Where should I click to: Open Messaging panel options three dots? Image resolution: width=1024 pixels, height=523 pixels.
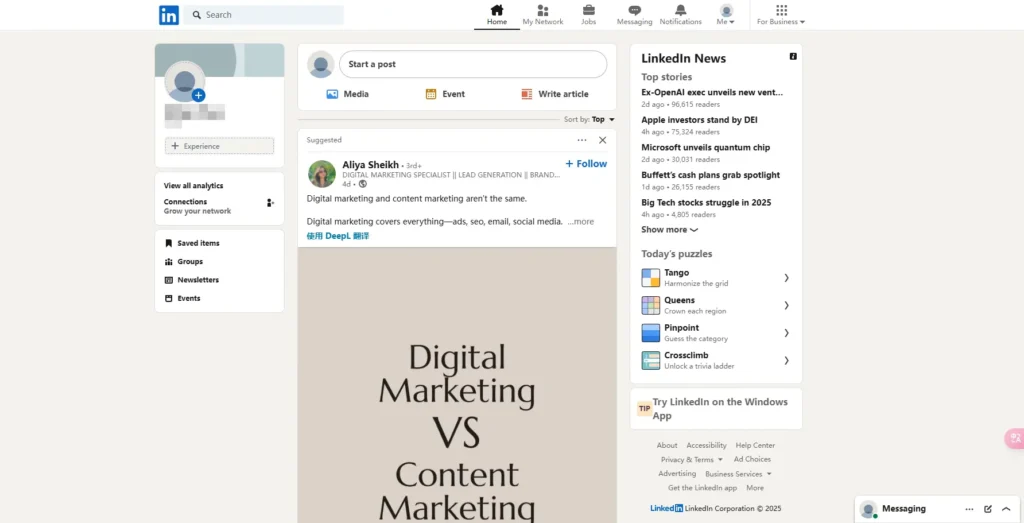(969, 509)
